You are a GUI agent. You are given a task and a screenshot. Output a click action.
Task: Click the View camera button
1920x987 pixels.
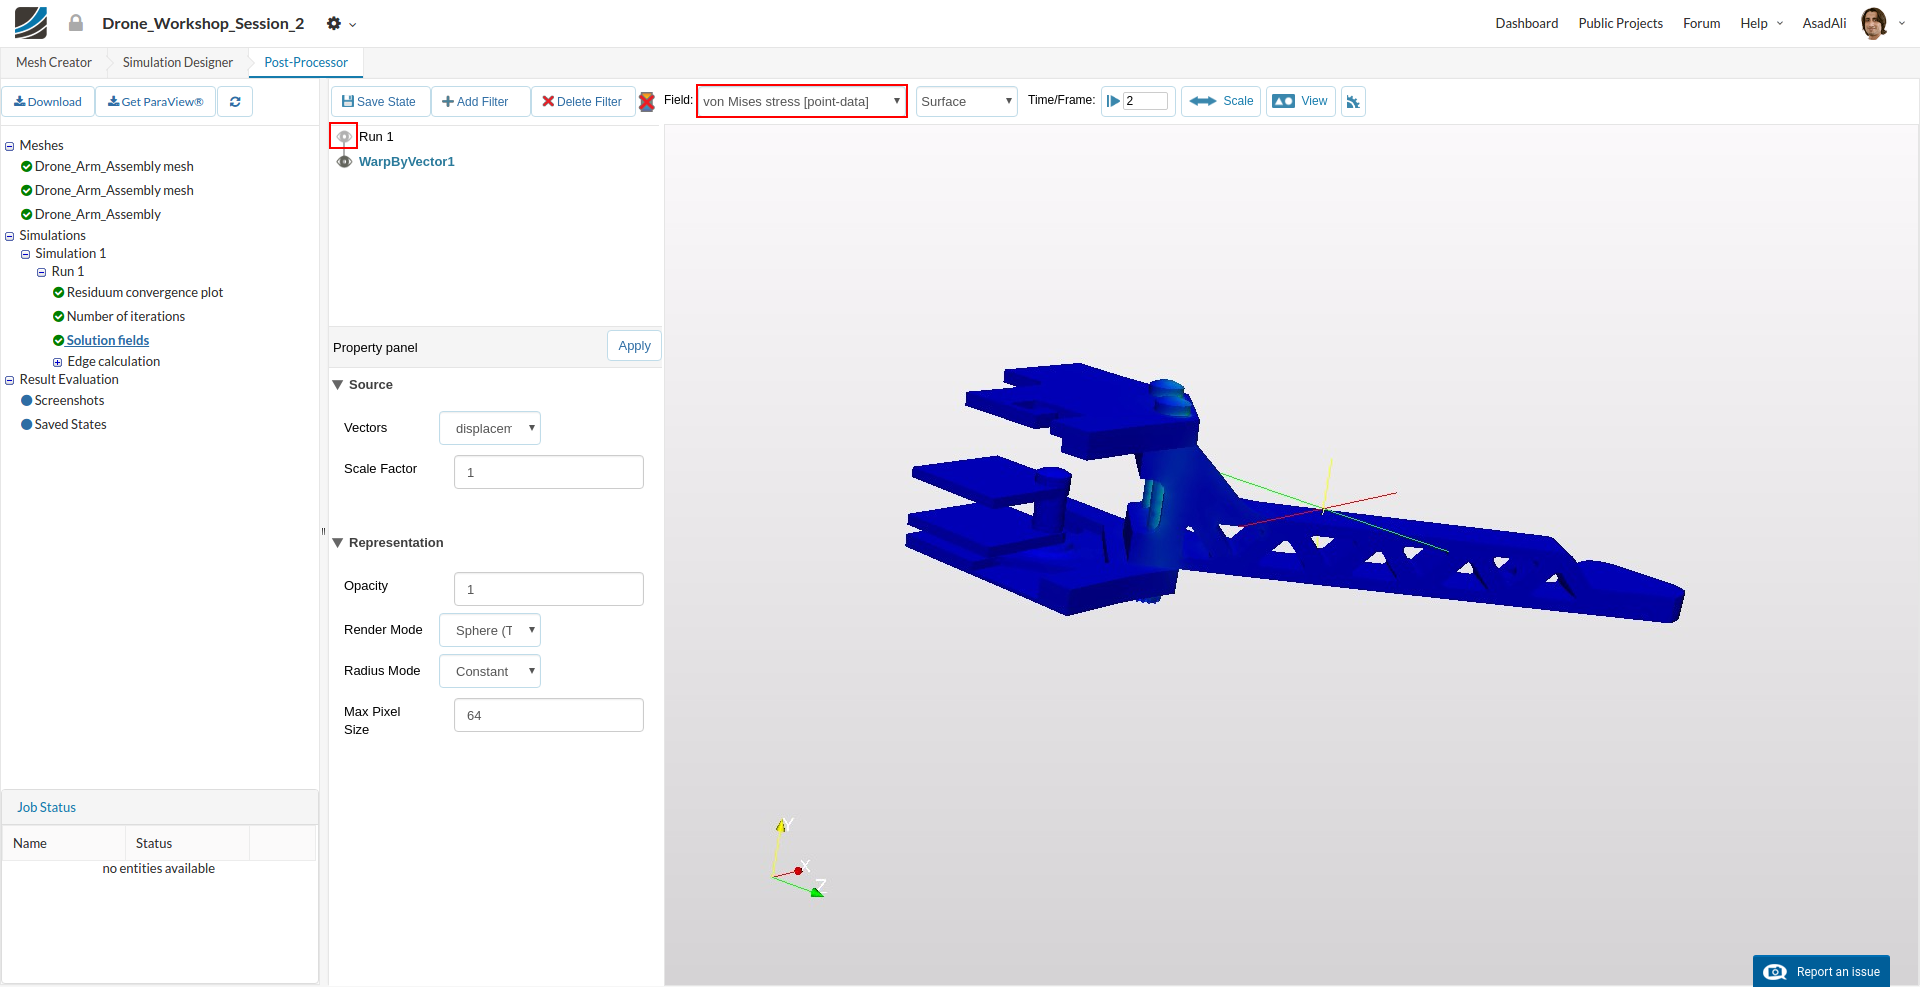pyautogui.click(x=1300, y=102)
